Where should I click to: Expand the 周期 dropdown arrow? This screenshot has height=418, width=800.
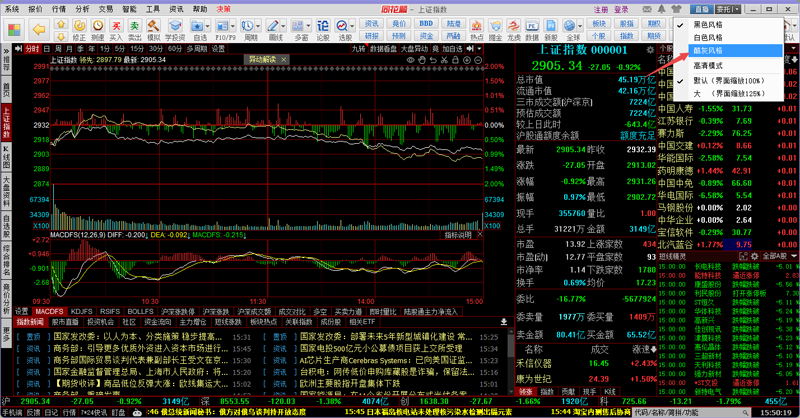(258, 26)
